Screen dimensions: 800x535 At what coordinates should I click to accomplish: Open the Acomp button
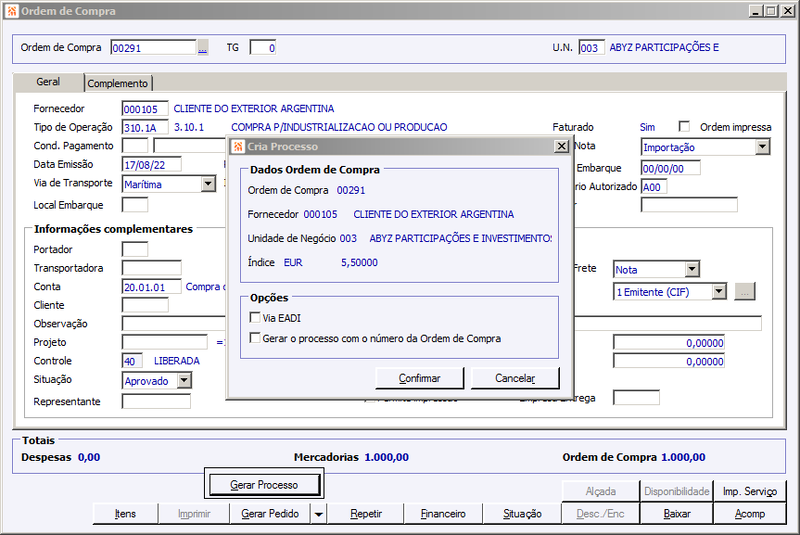point(749,514)
